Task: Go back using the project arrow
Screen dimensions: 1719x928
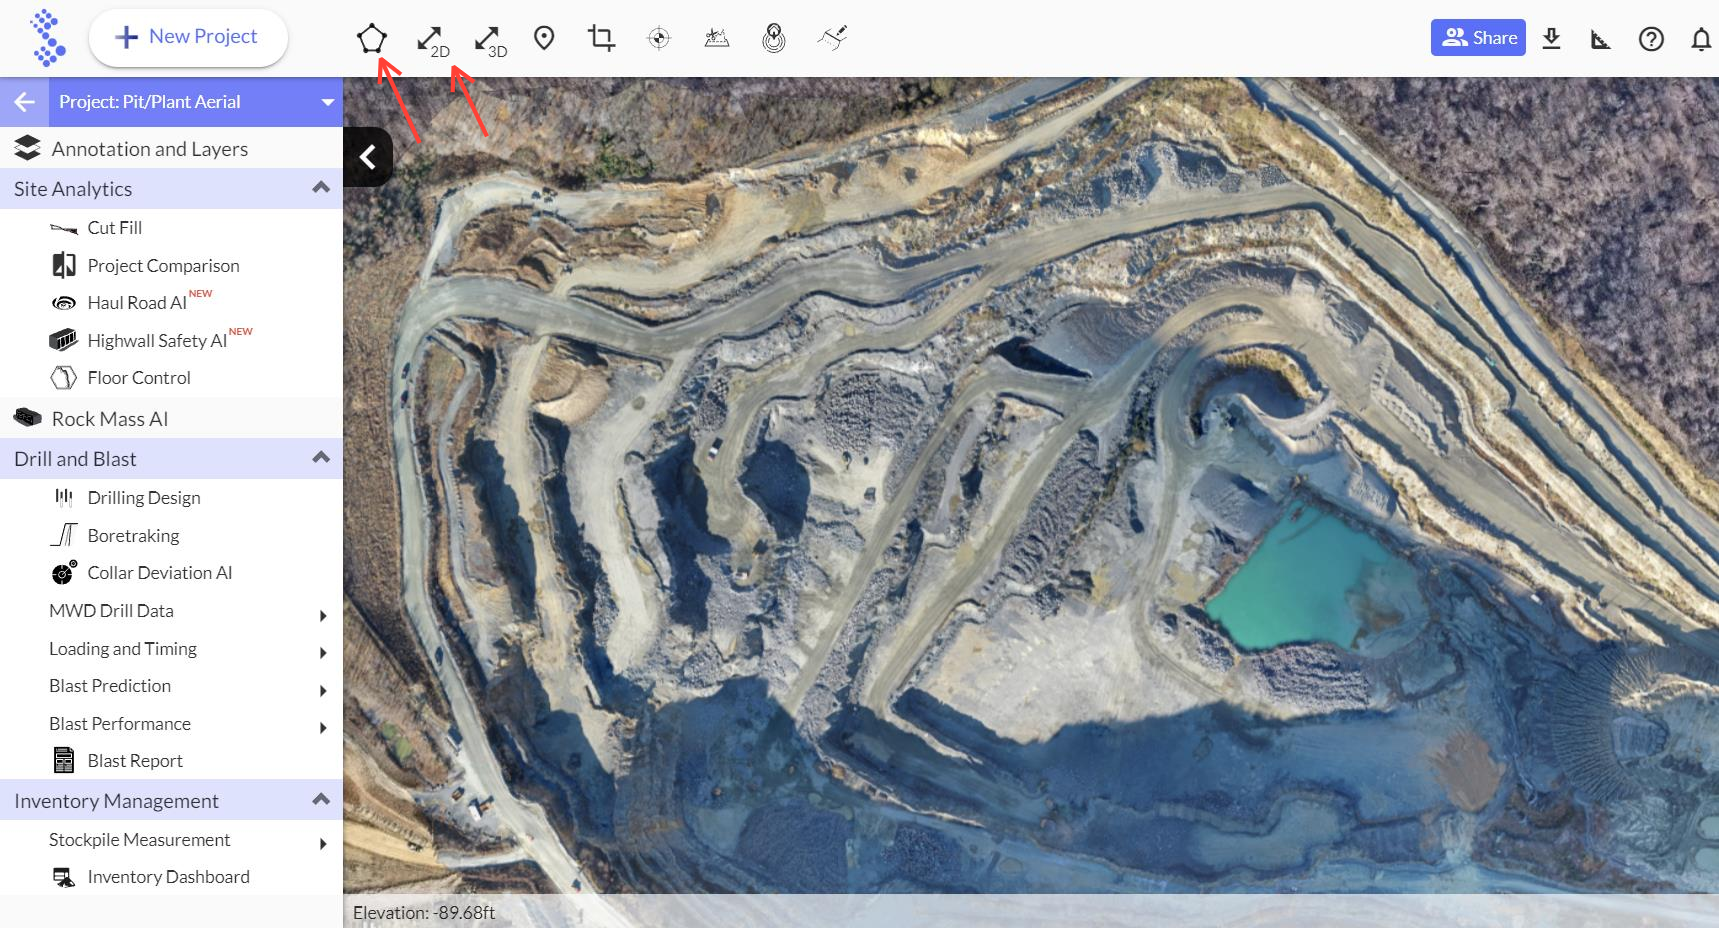Action: (x=24, y=102)
